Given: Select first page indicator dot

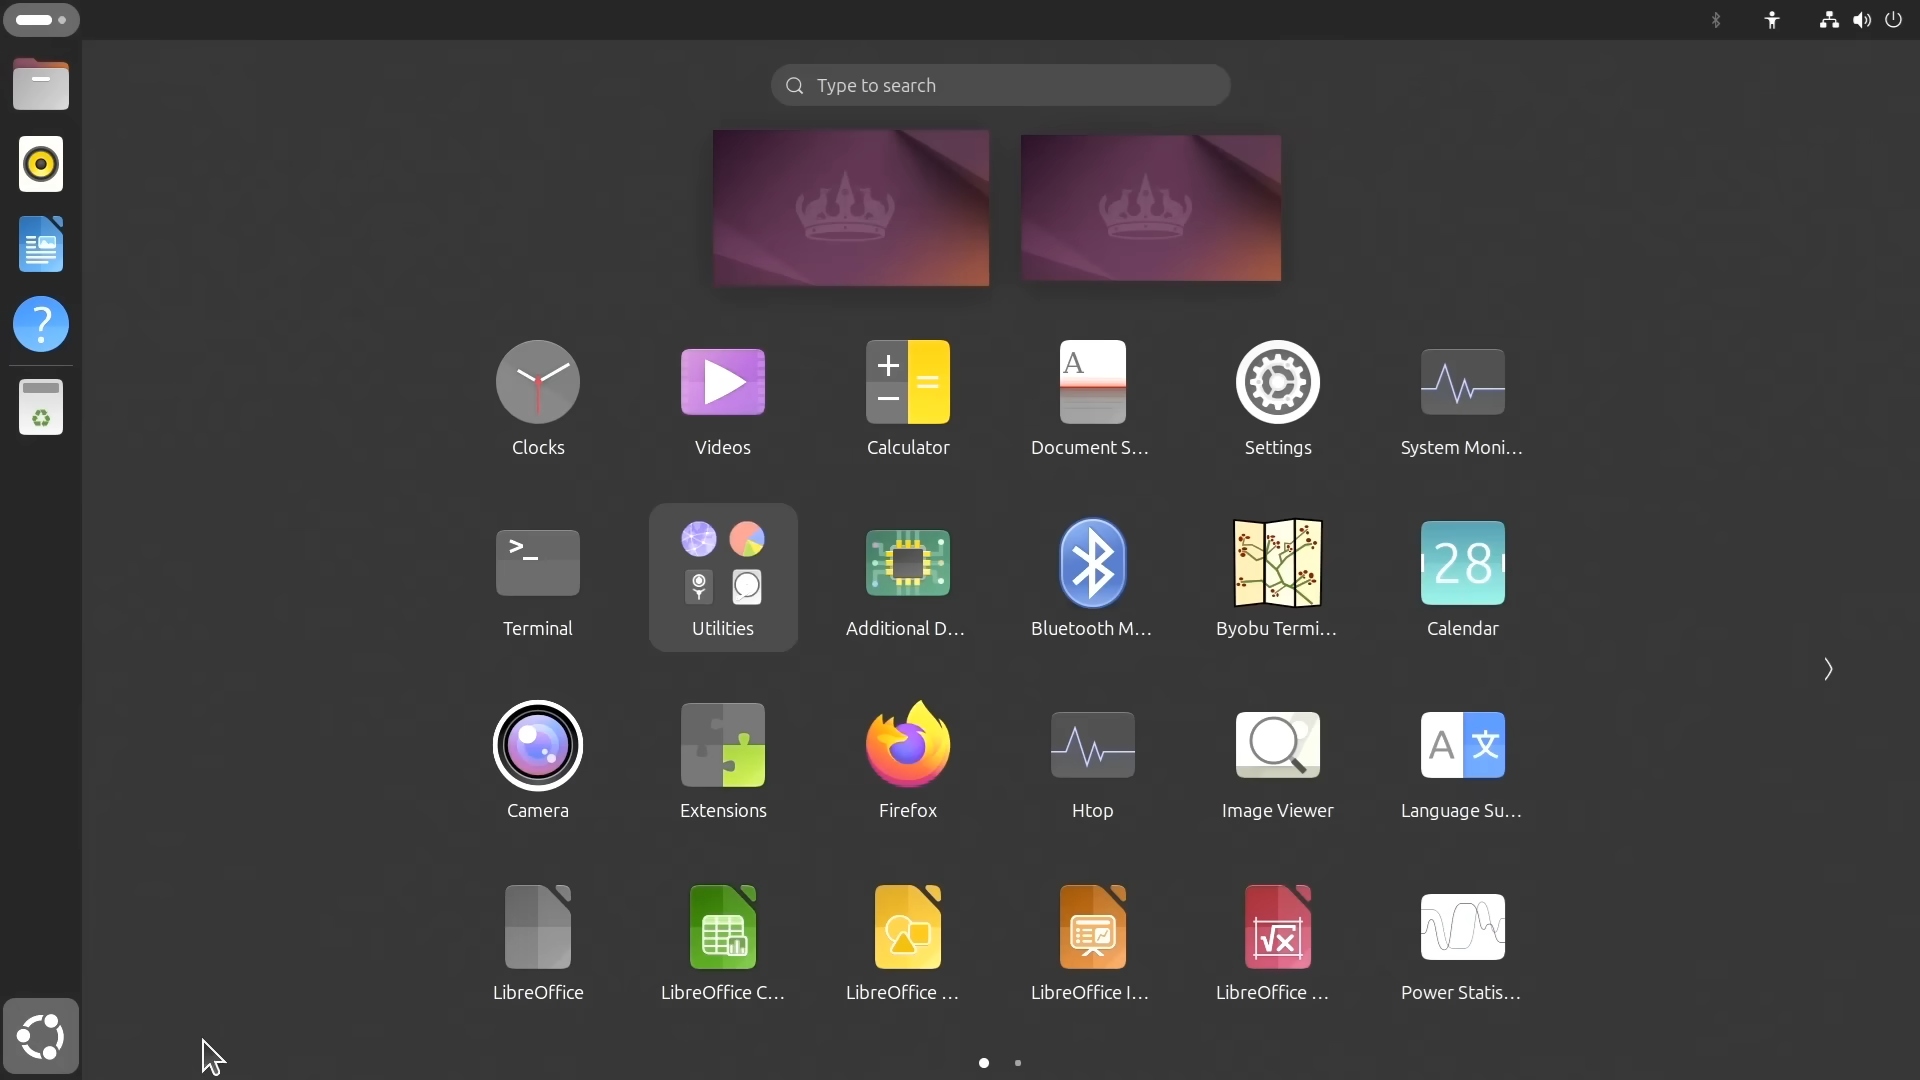Looking at the screenshot, I should click(x=984, y=1063).
